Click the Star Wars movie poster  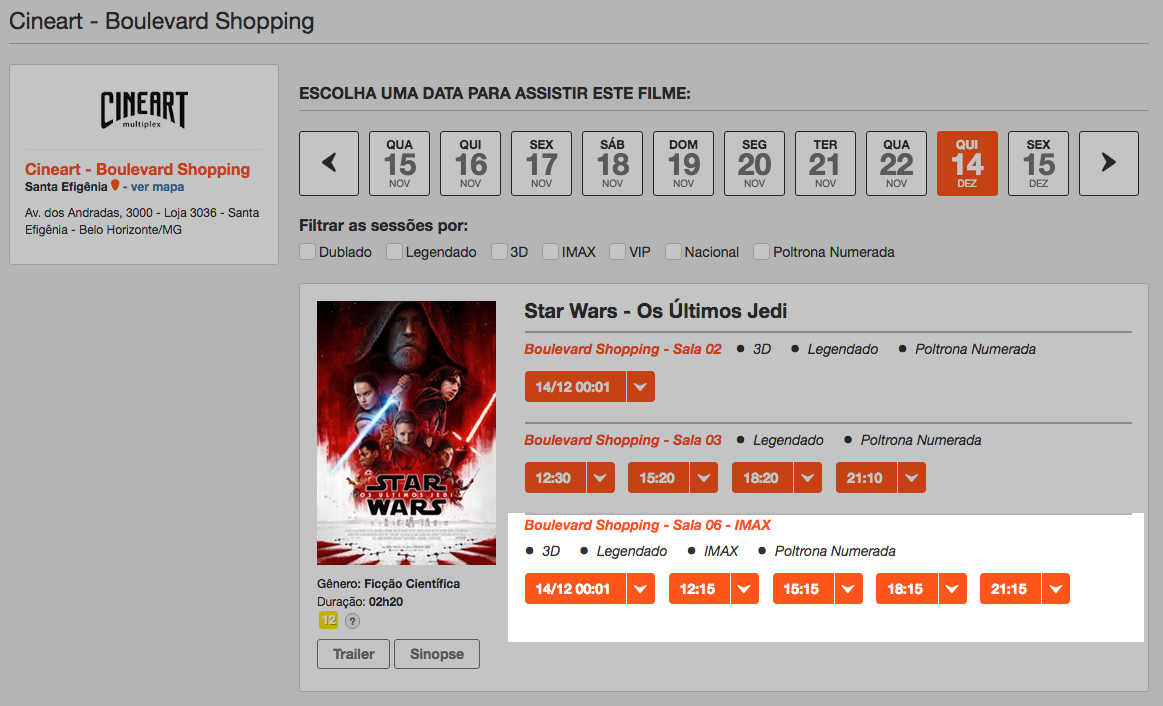tap(406, 433)
